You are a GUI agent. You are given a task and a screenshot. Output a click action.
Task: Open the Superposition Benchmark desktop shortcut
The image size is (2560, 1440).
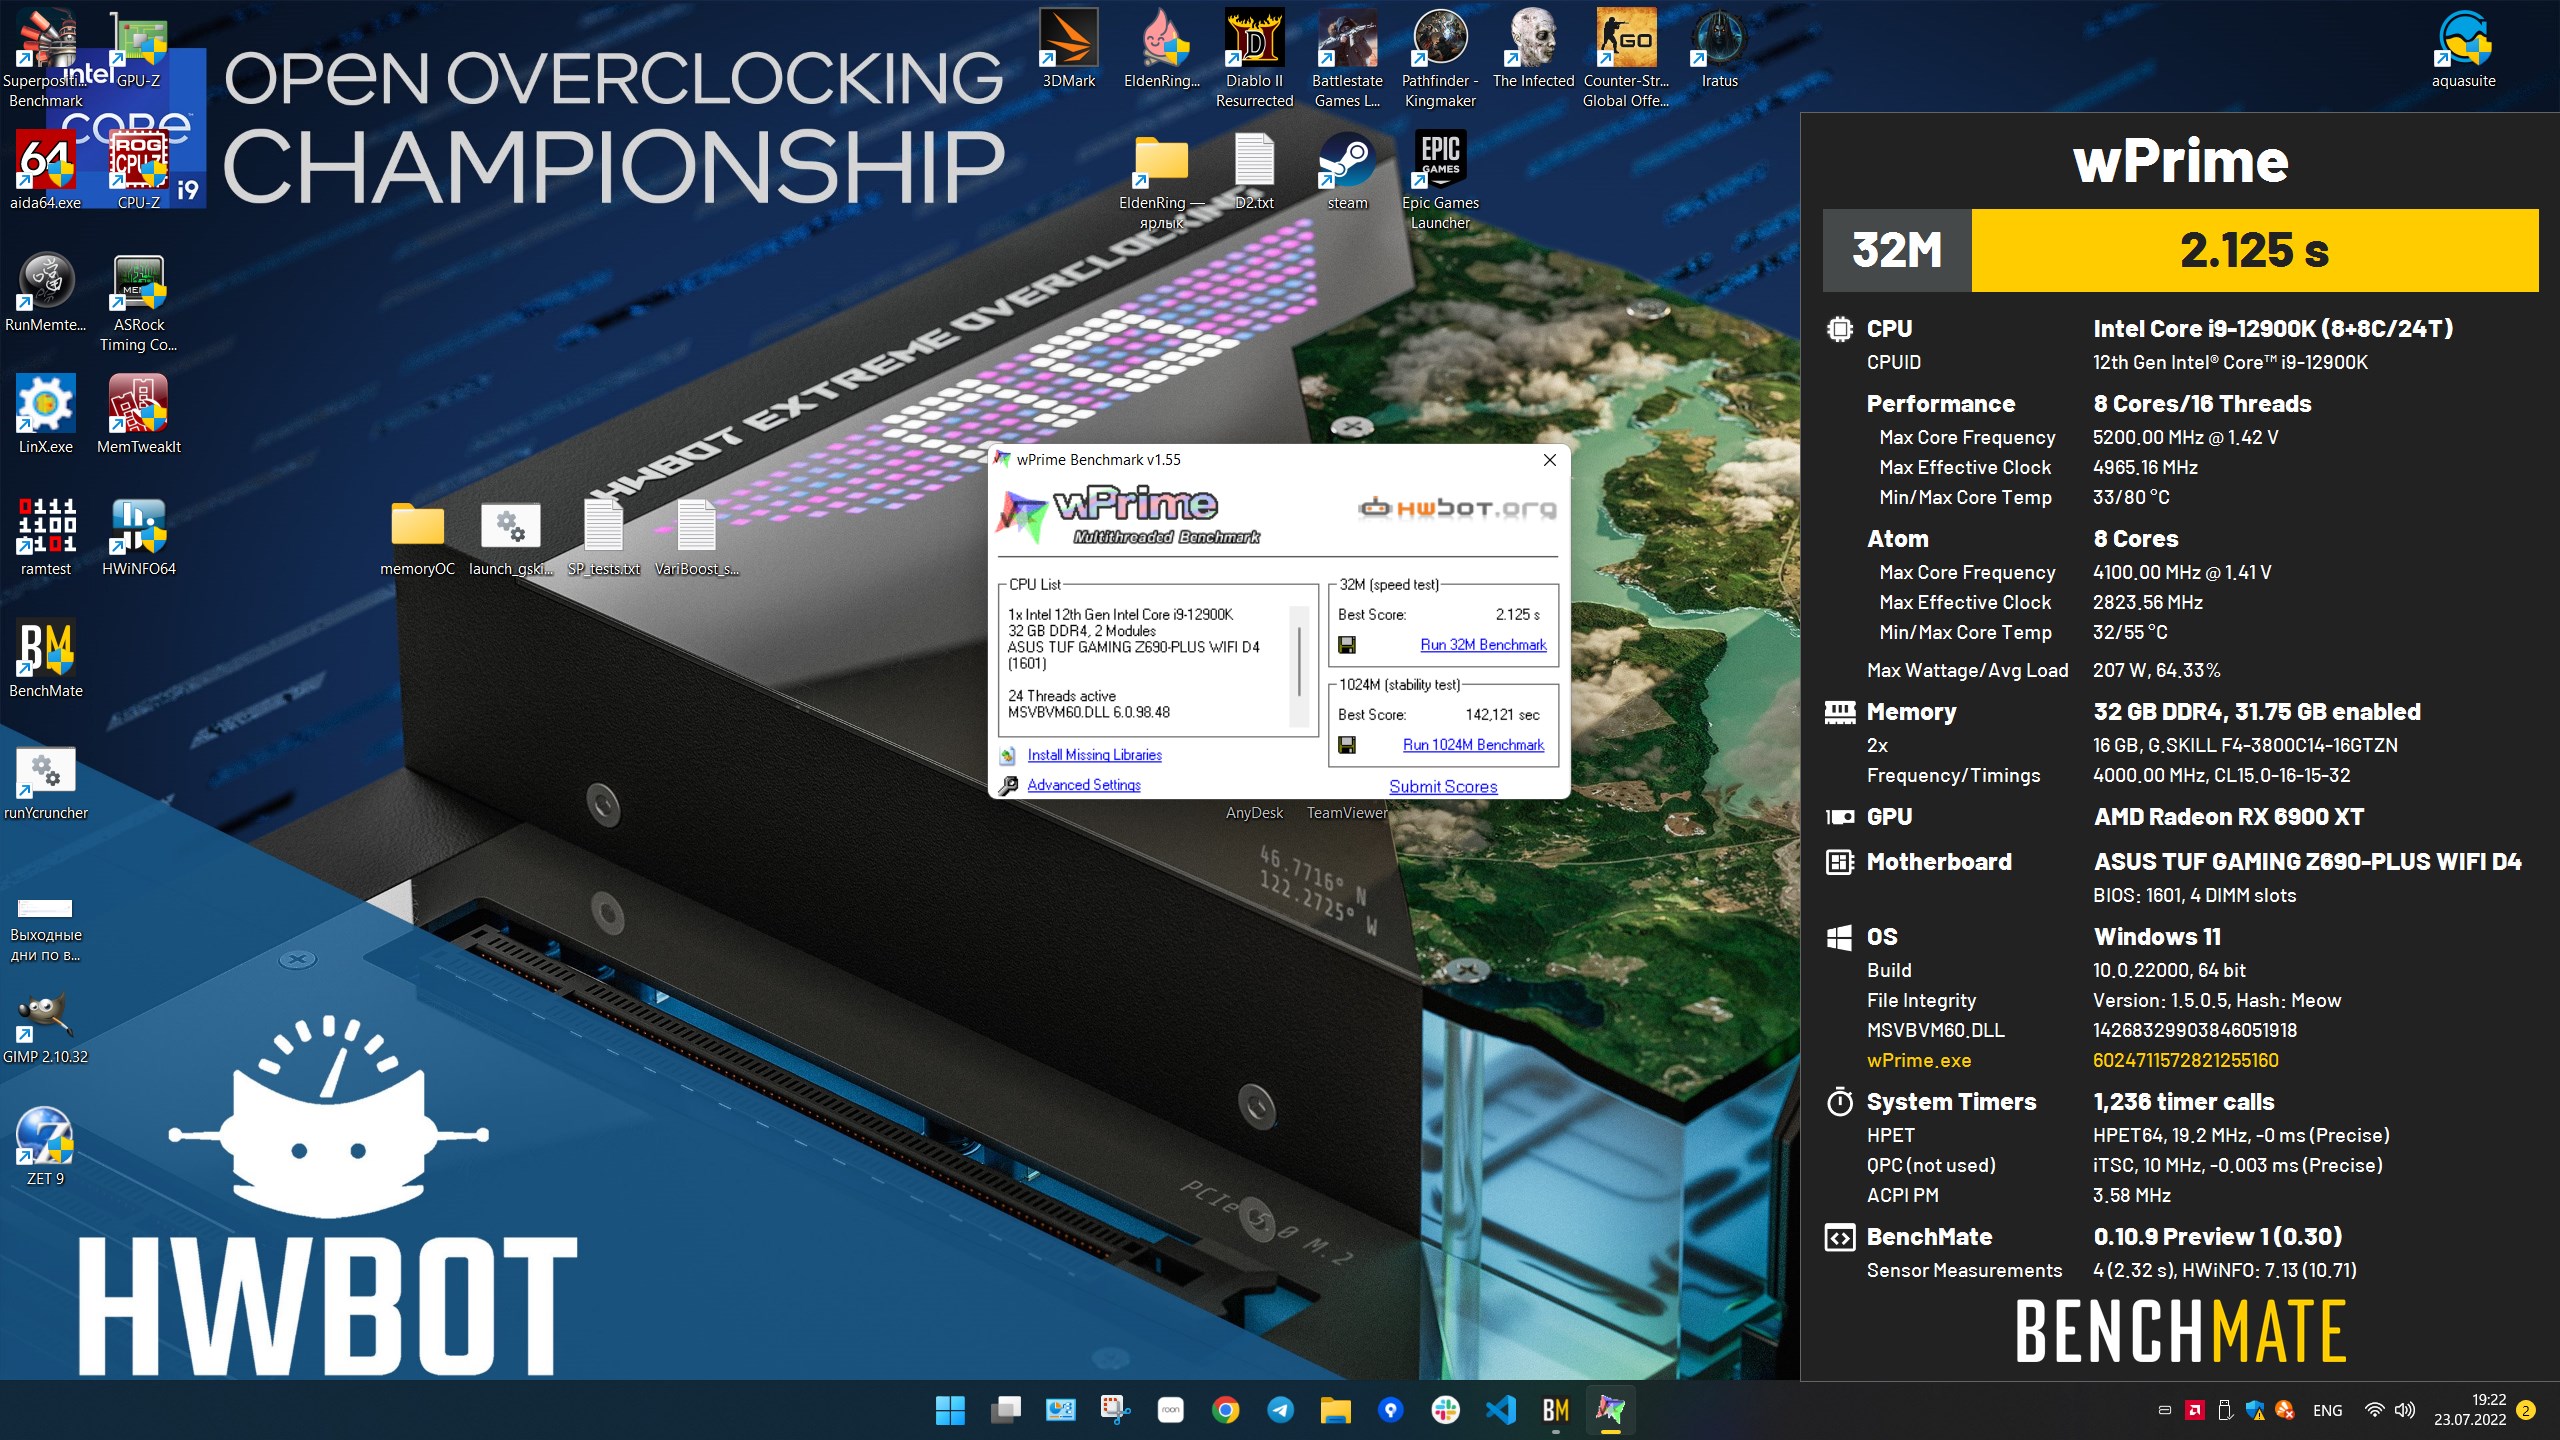[x=45, y=58]
